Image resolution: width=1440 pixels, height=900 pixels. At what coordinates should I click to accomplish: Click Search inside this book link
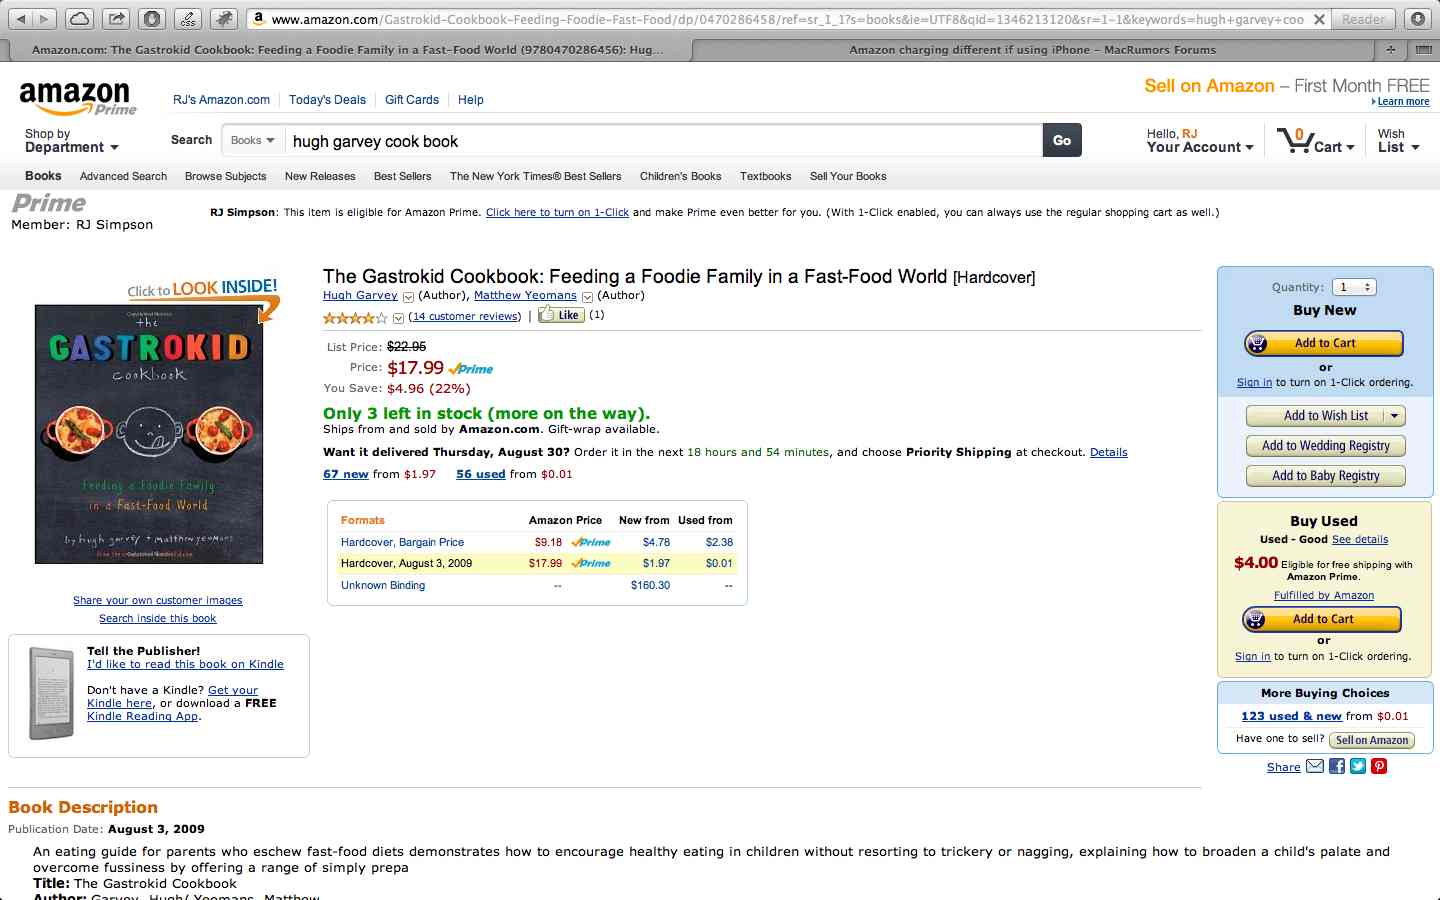coord(158,618)
